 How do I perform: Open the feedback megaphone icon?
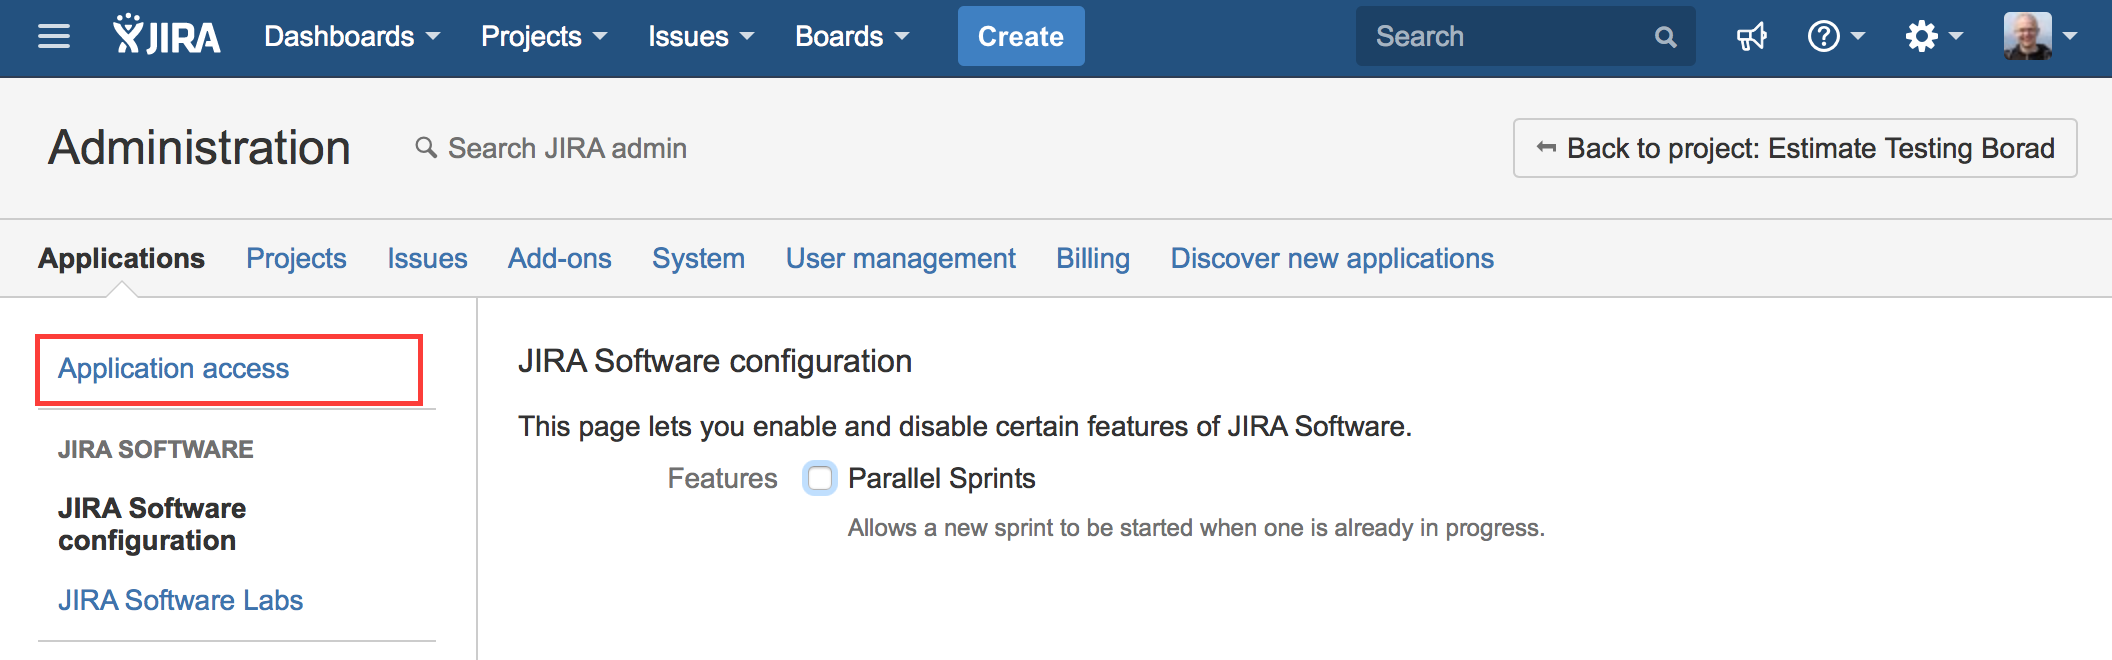[1752, 37]
